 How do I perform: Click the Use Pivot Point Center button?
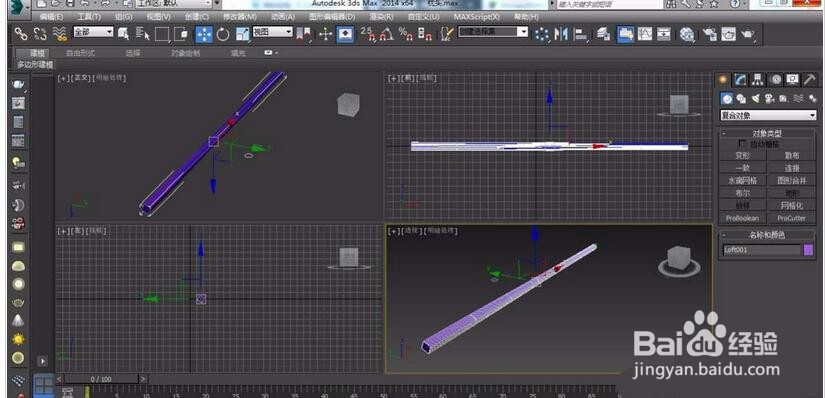pos(303,34)
